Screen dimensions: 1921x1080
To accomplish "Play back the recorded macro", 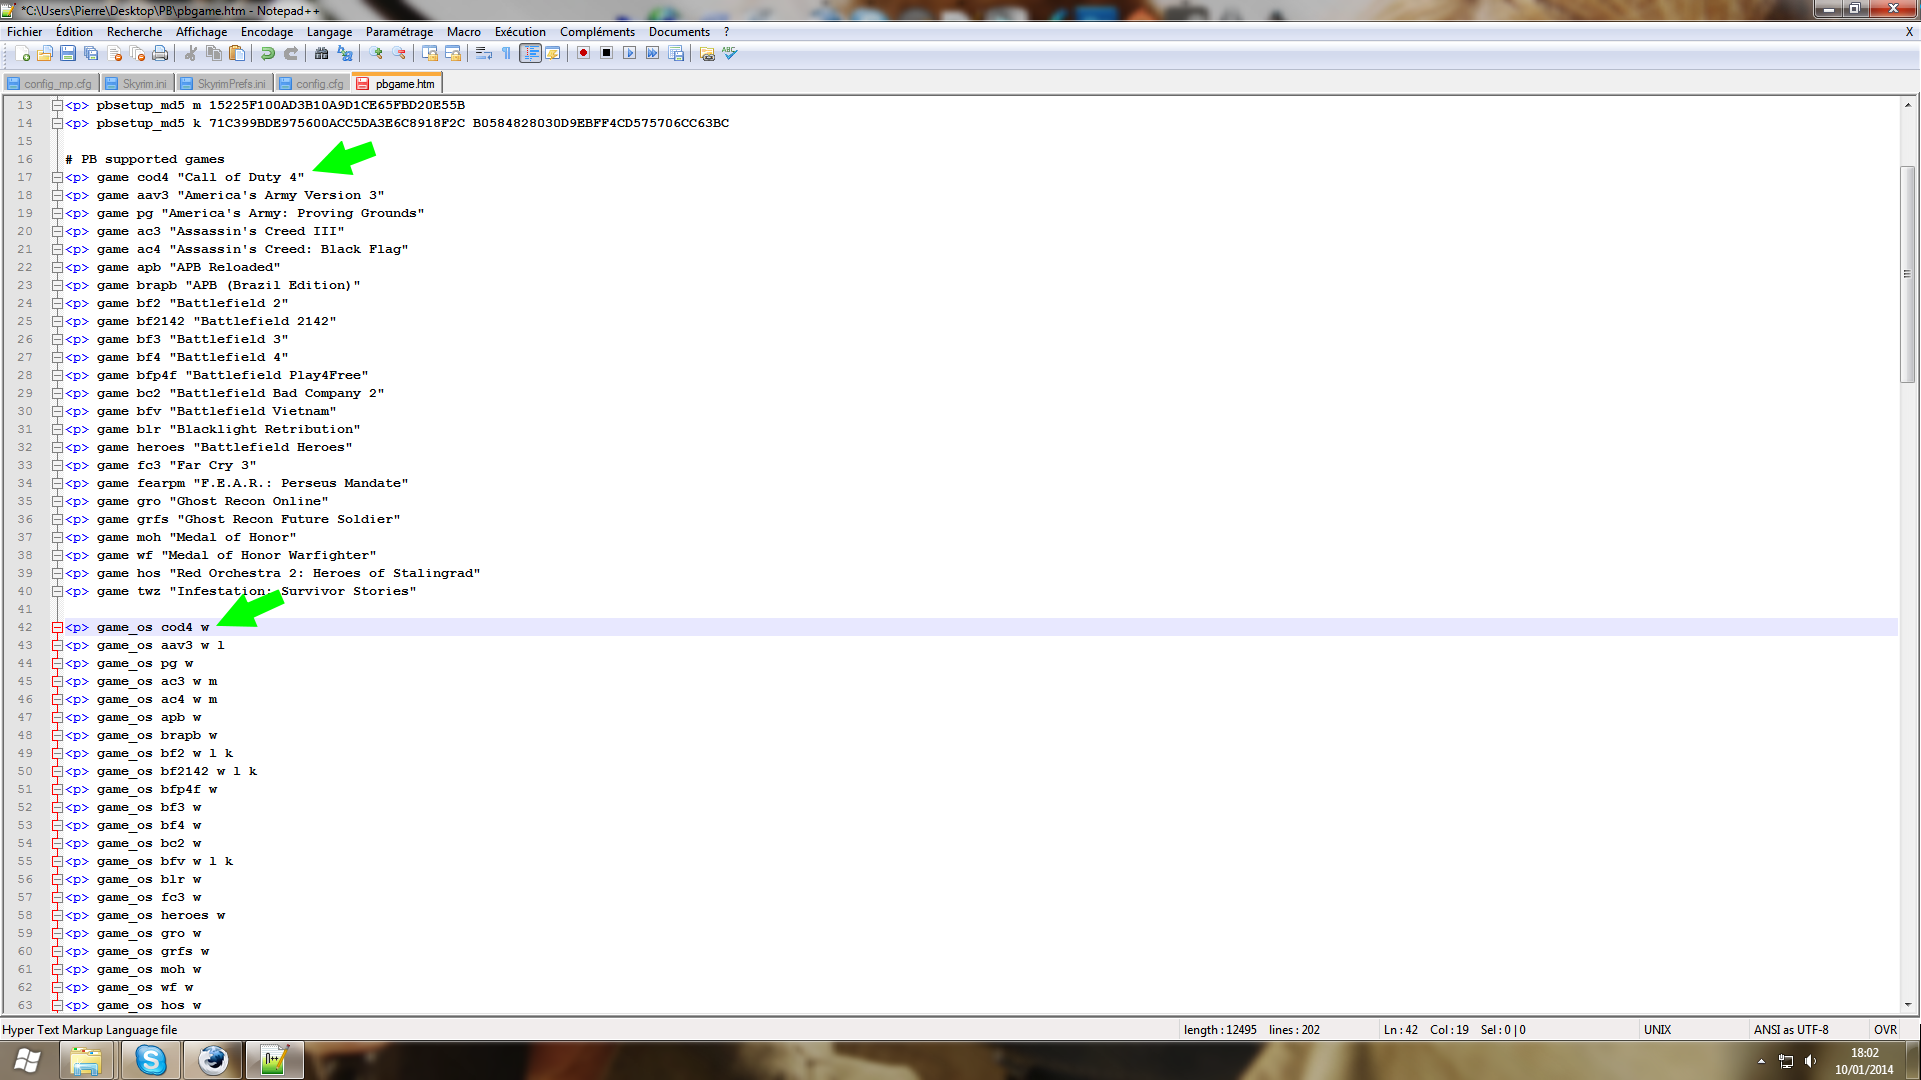I will pyautogui.click(x=629, y=54).
